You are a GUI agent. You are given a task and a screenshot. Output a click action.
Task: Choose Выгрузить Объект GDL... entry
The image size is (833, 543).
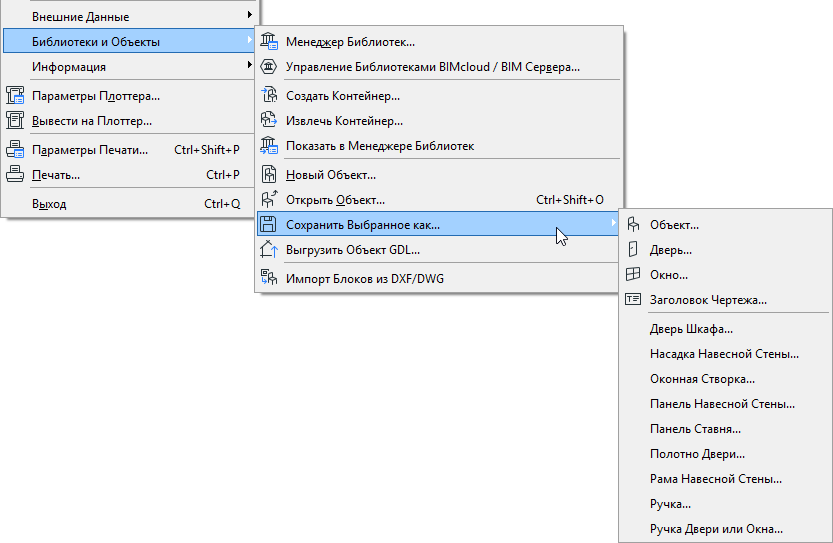click(x=438, y=249)
